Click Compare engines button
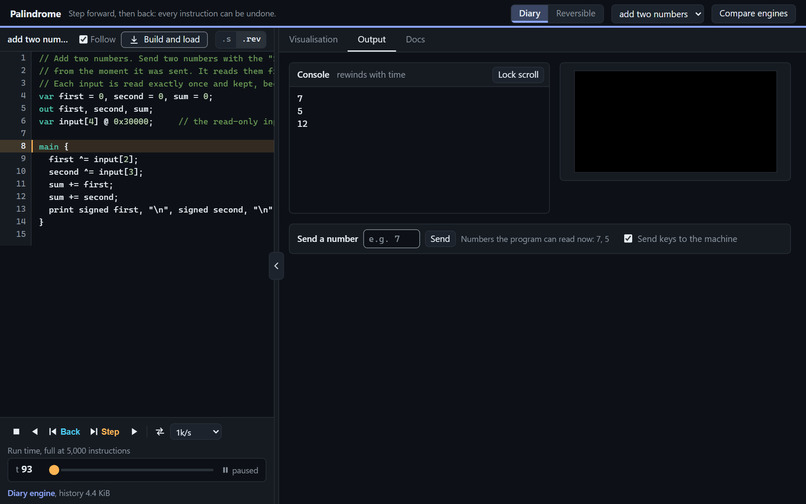This screenshot has width=806, height=504. pos(753,14)
